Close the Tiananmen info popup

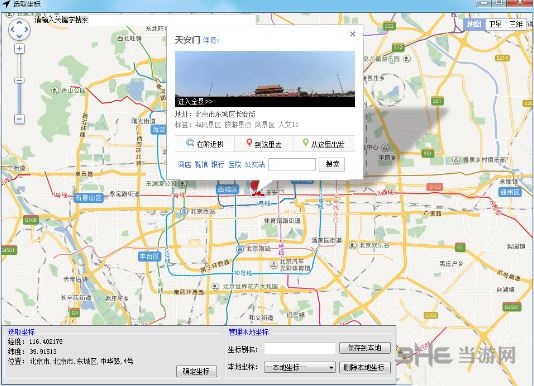352,34
